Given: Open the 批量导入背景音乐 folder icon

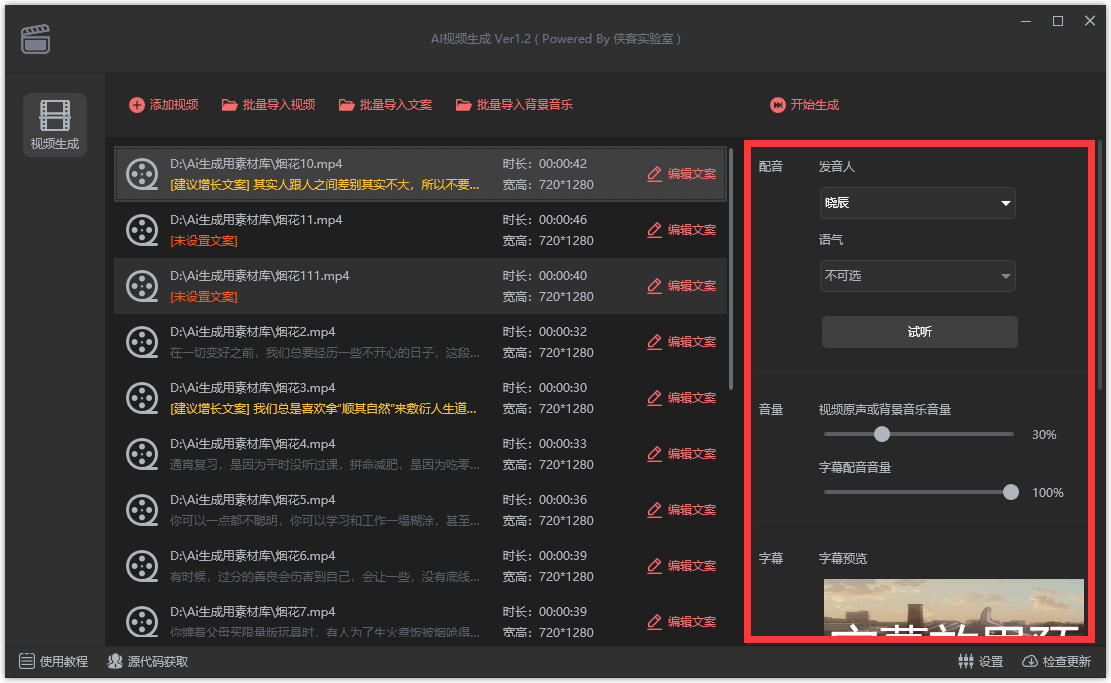Looking at the screenshot, I should click(464, 104).
